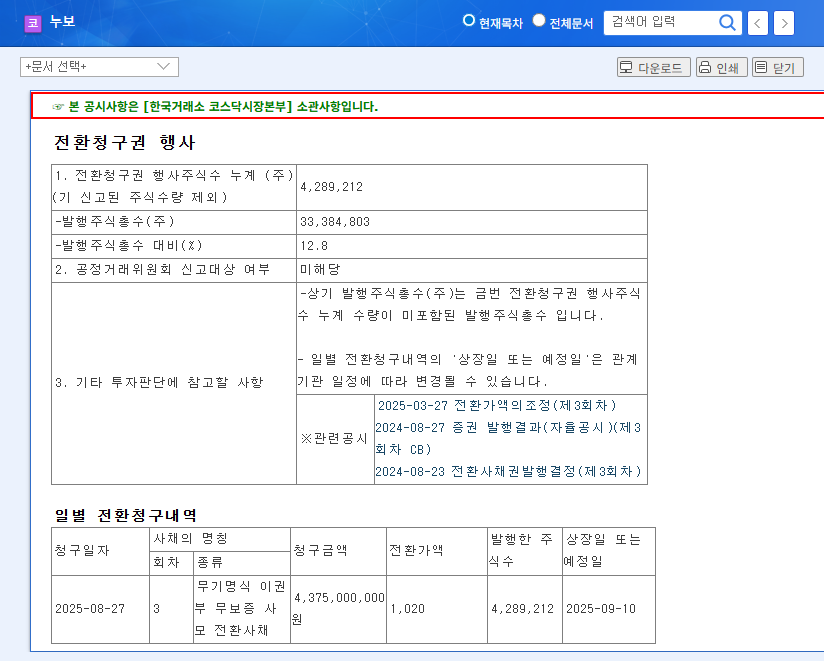Click the 다운로드 button
Viewport: 824px width, 661px height.
[x=653, y=67]
